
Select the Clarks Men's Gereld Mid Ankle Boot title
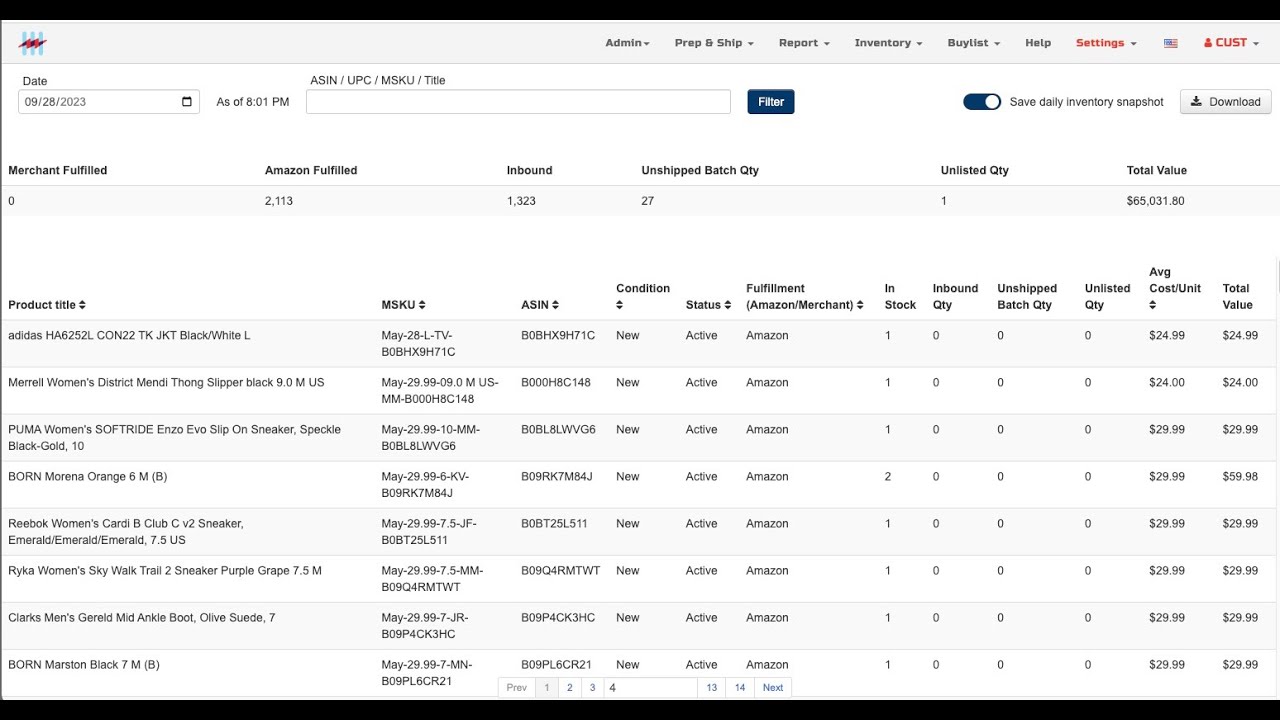click(141, 618)
